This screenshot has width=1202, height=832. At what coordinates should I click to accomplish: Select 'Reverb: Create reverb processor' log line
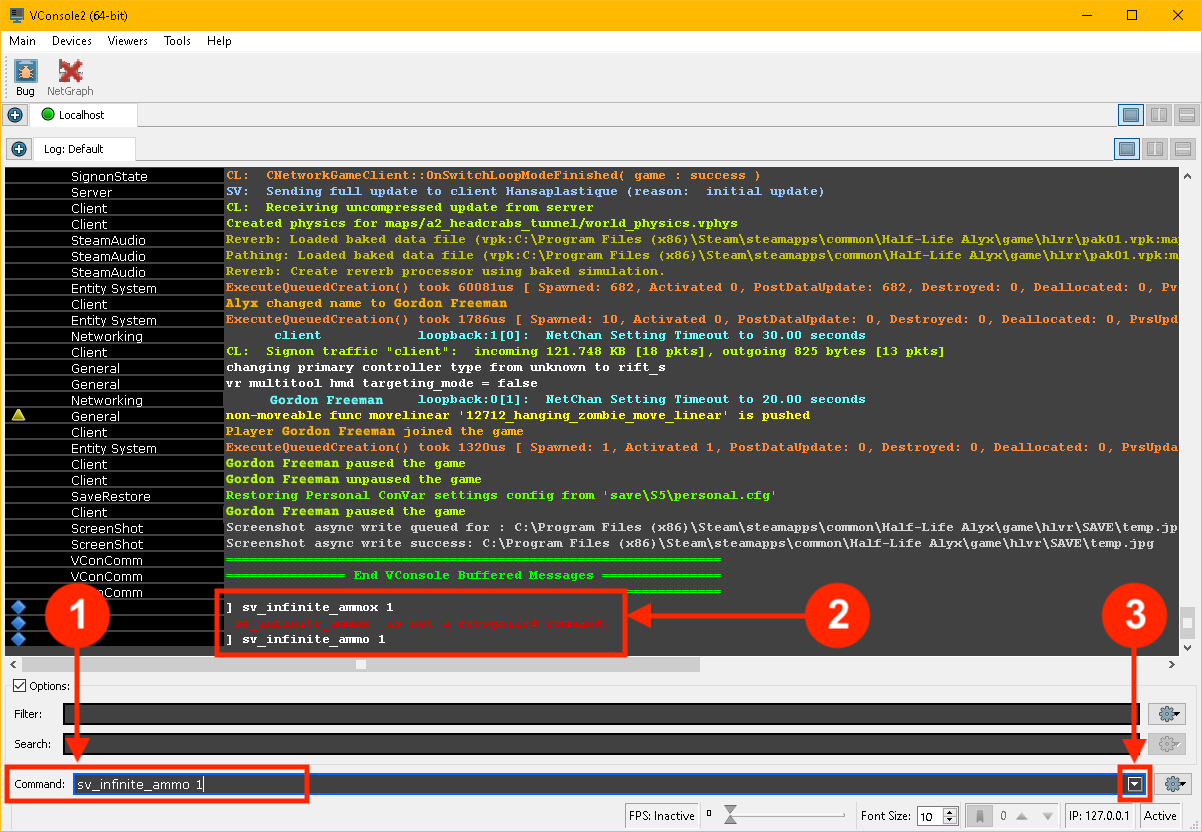point(445,271)
